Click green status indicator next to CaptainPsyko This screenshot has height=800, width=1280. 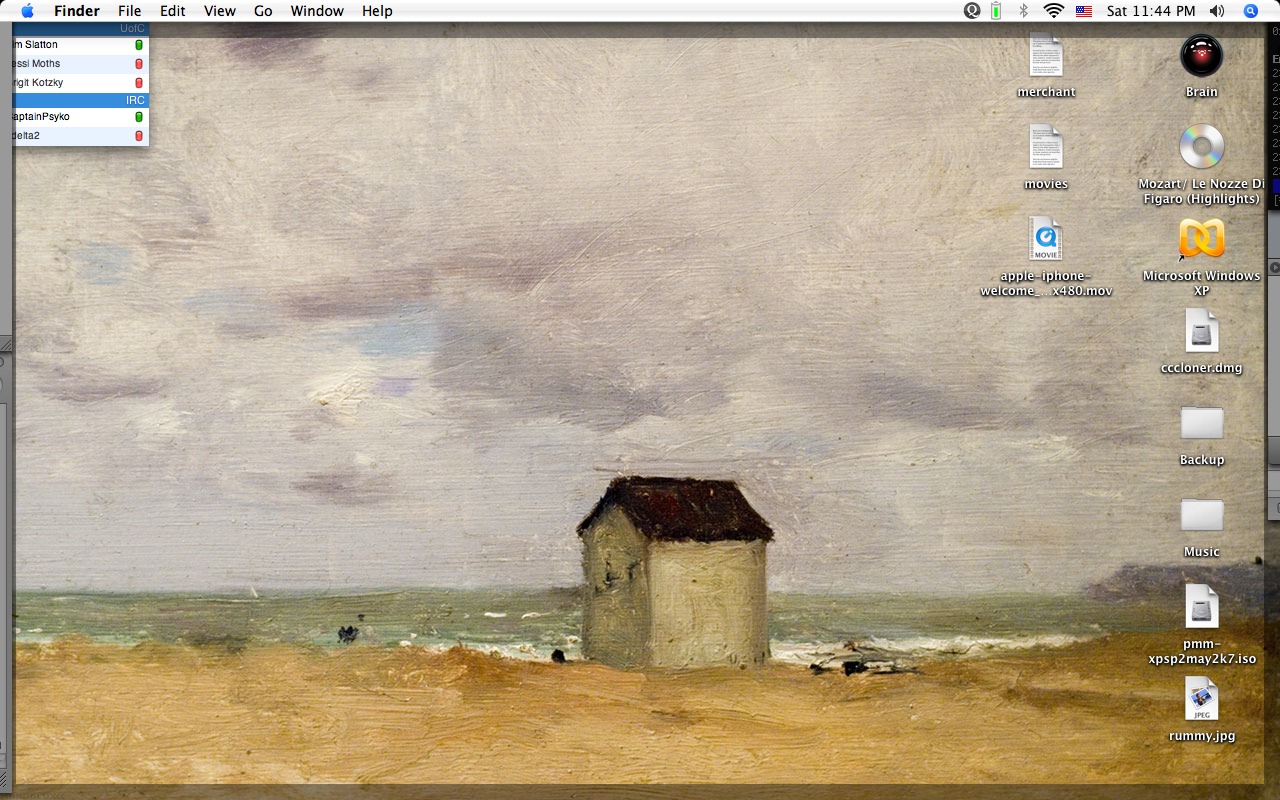point(139,117)
